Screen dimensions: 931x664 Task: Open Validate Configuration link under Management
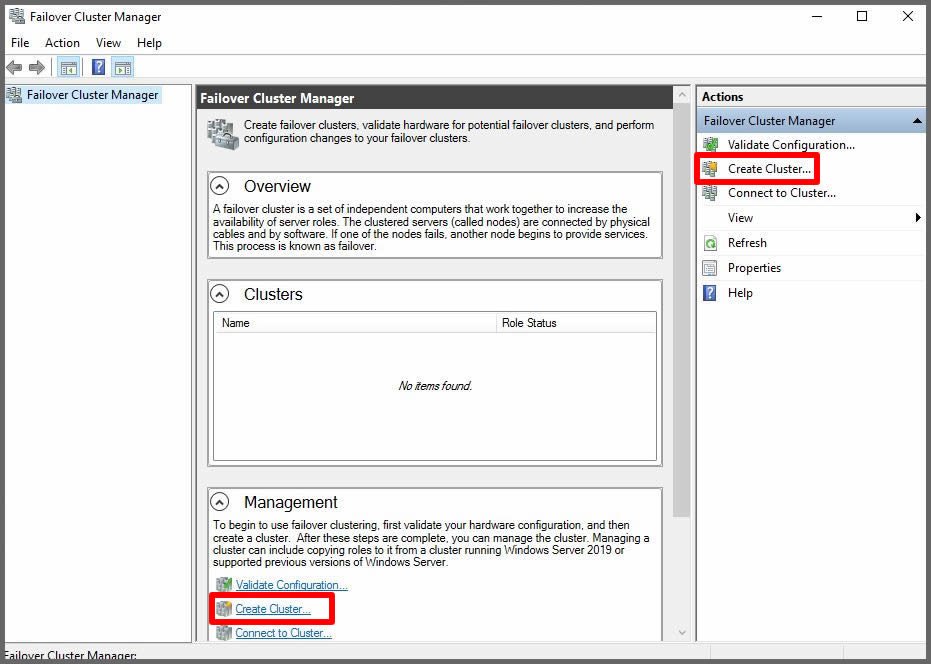pos(291,585)
